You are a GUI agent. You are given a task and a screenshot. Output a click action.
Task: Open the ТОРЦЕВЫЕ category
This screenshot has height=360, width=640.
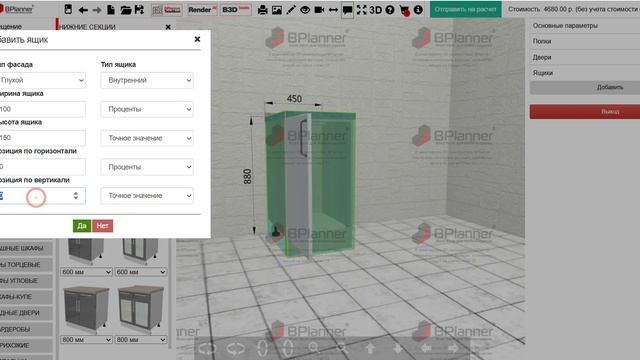pos(26,264)
